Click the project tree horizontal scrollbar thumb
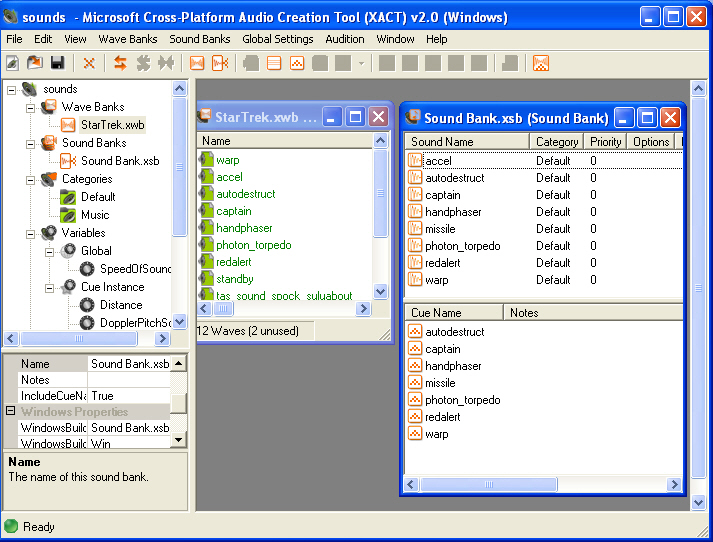 (x=79, y=338)
